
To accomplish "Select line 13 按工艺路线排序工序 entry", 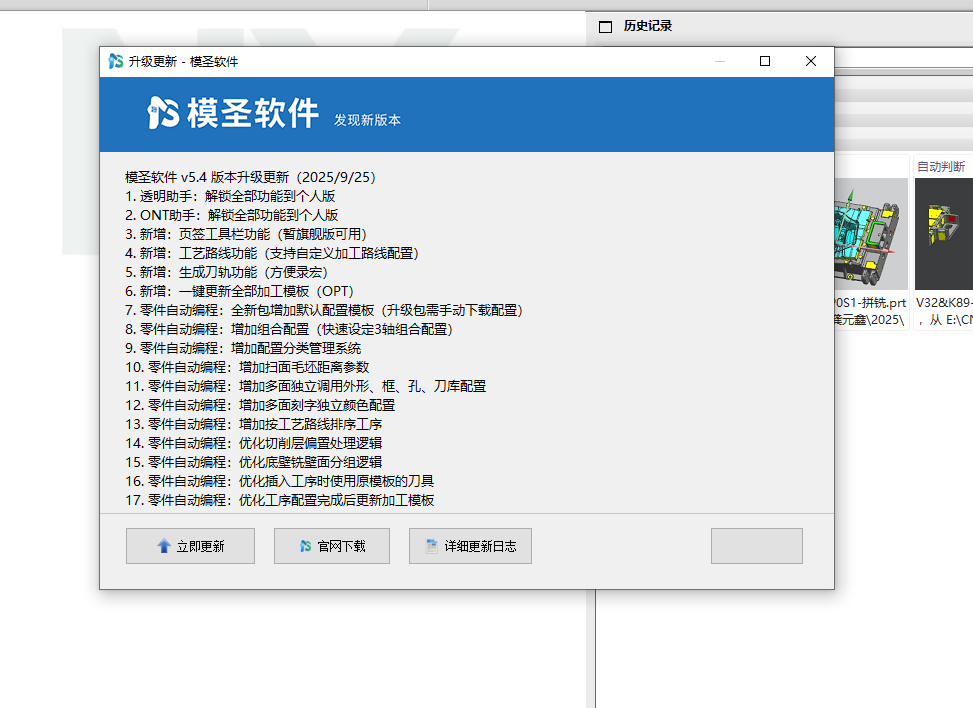I will (x=253, y=424).
